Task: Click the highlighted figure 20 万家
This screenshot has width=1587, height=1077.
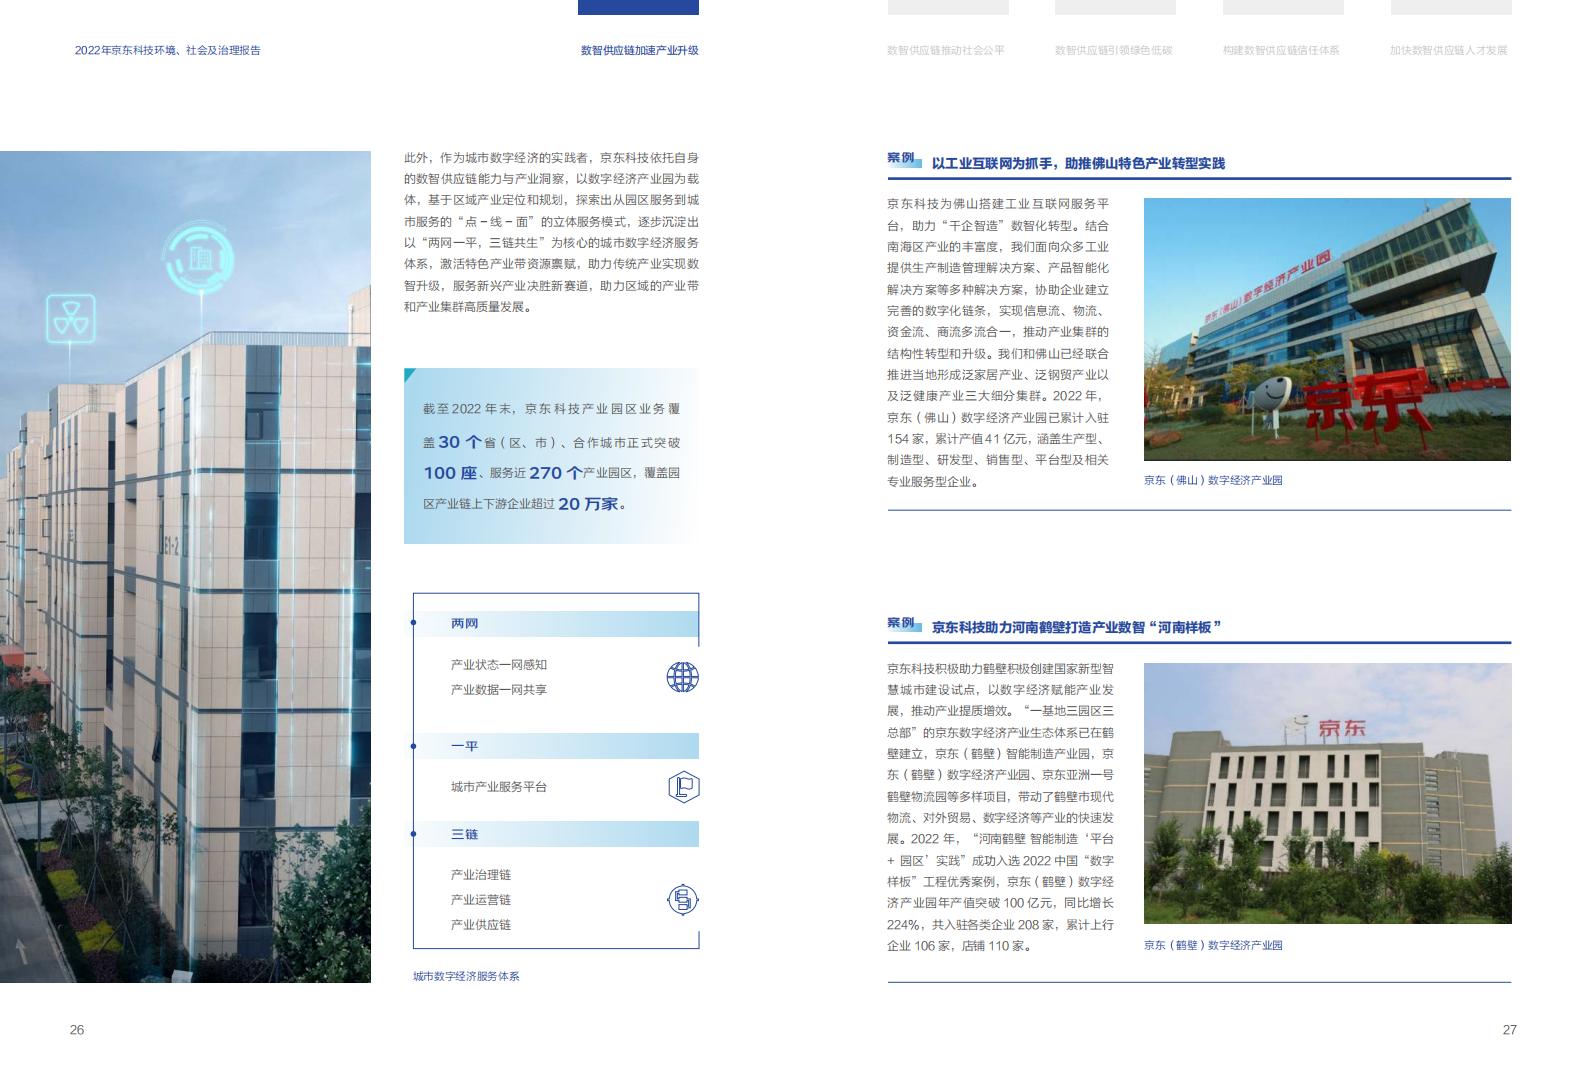Action: (589, 504)
